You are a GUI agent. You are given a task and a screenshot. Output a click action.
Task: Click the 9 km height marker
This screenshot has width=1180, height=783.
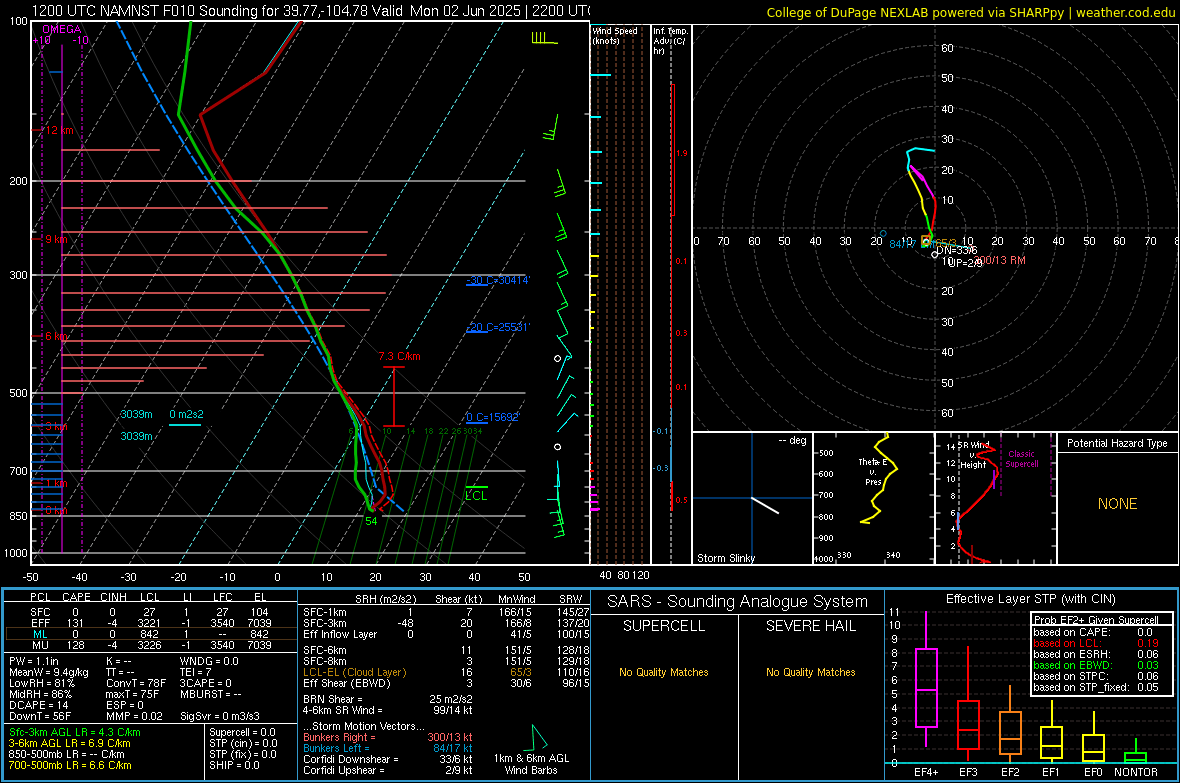point(56,239)
